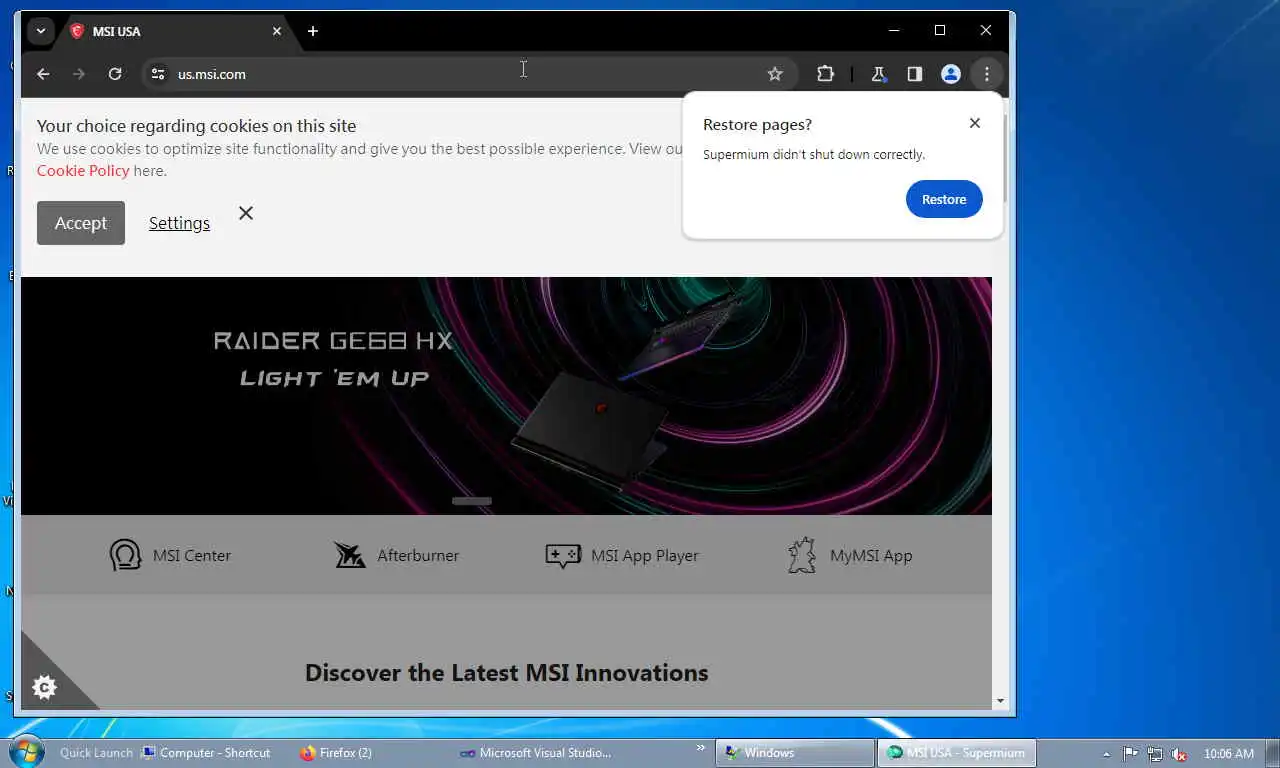This screenshot has width=1280, height=768.
Task: Open Microsoft Visual Studio taskbar item
Action: pyautogui.click(x=536, y=753)
